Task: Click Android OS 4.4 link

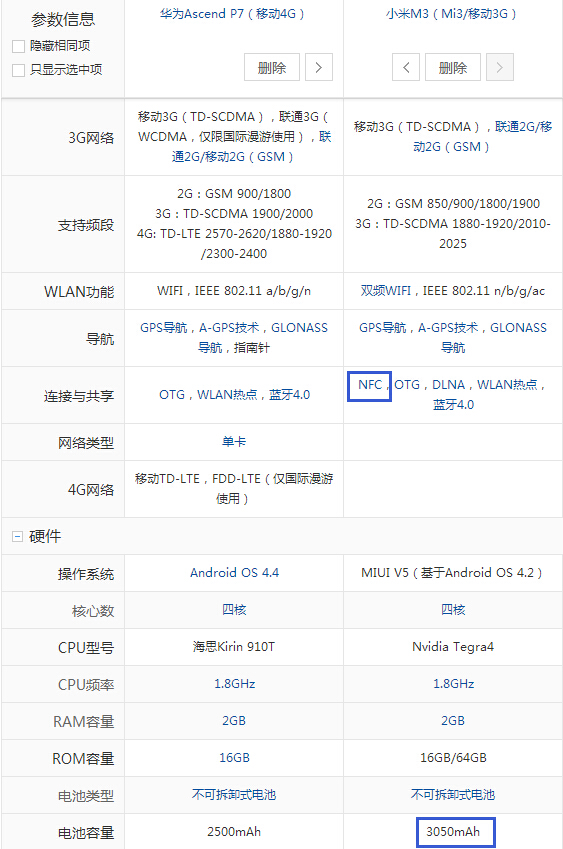Action: [234, 573]
